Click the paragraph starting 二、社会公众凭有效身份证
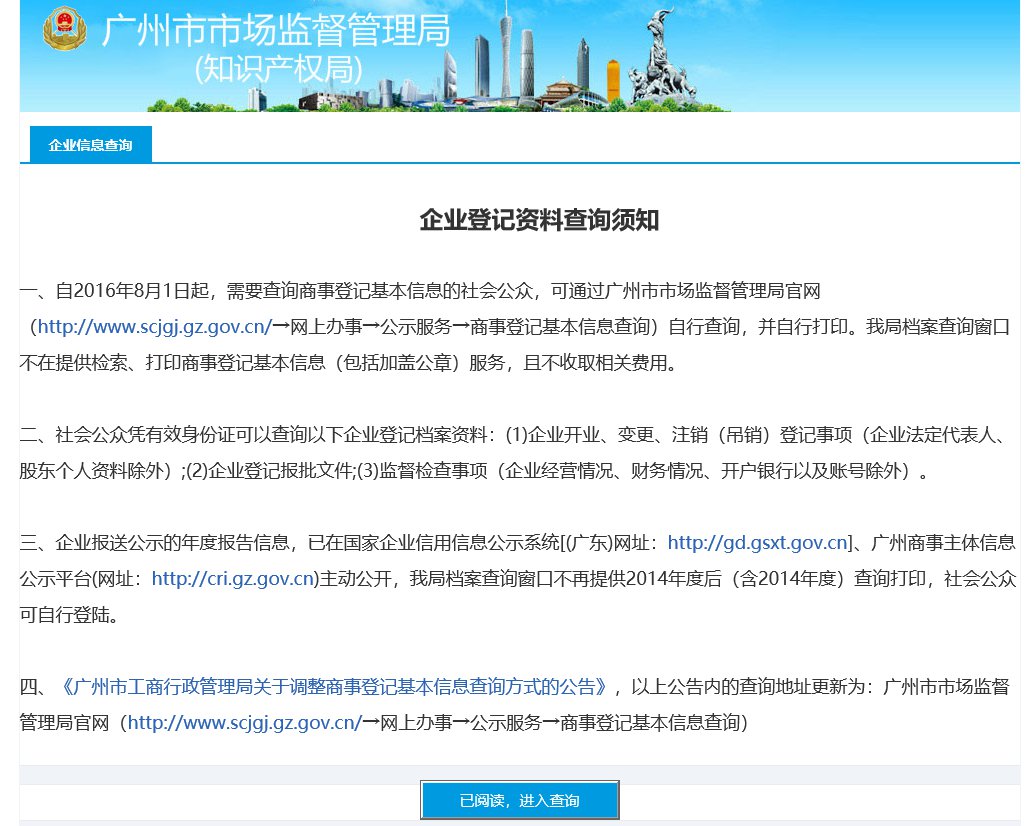The width and height of the screenshot is (1027, 826). point(500,453)
